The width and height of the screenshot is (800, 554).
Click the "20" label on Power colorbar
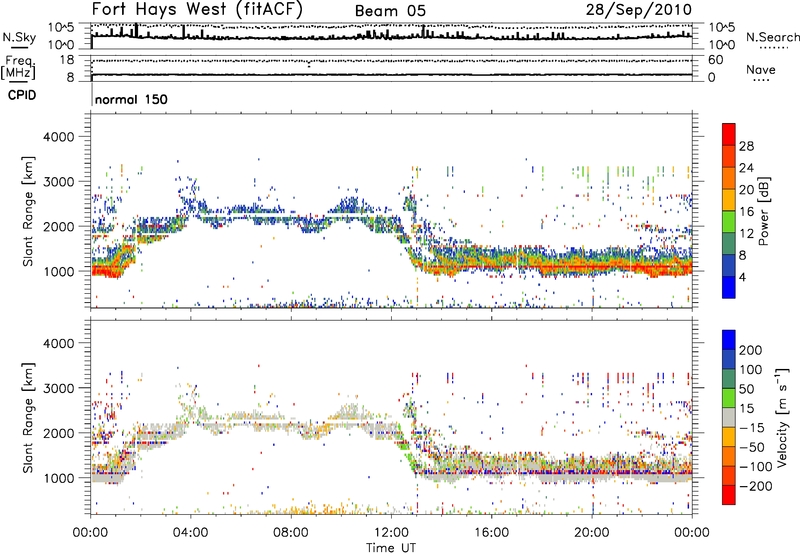coord(746,190)
